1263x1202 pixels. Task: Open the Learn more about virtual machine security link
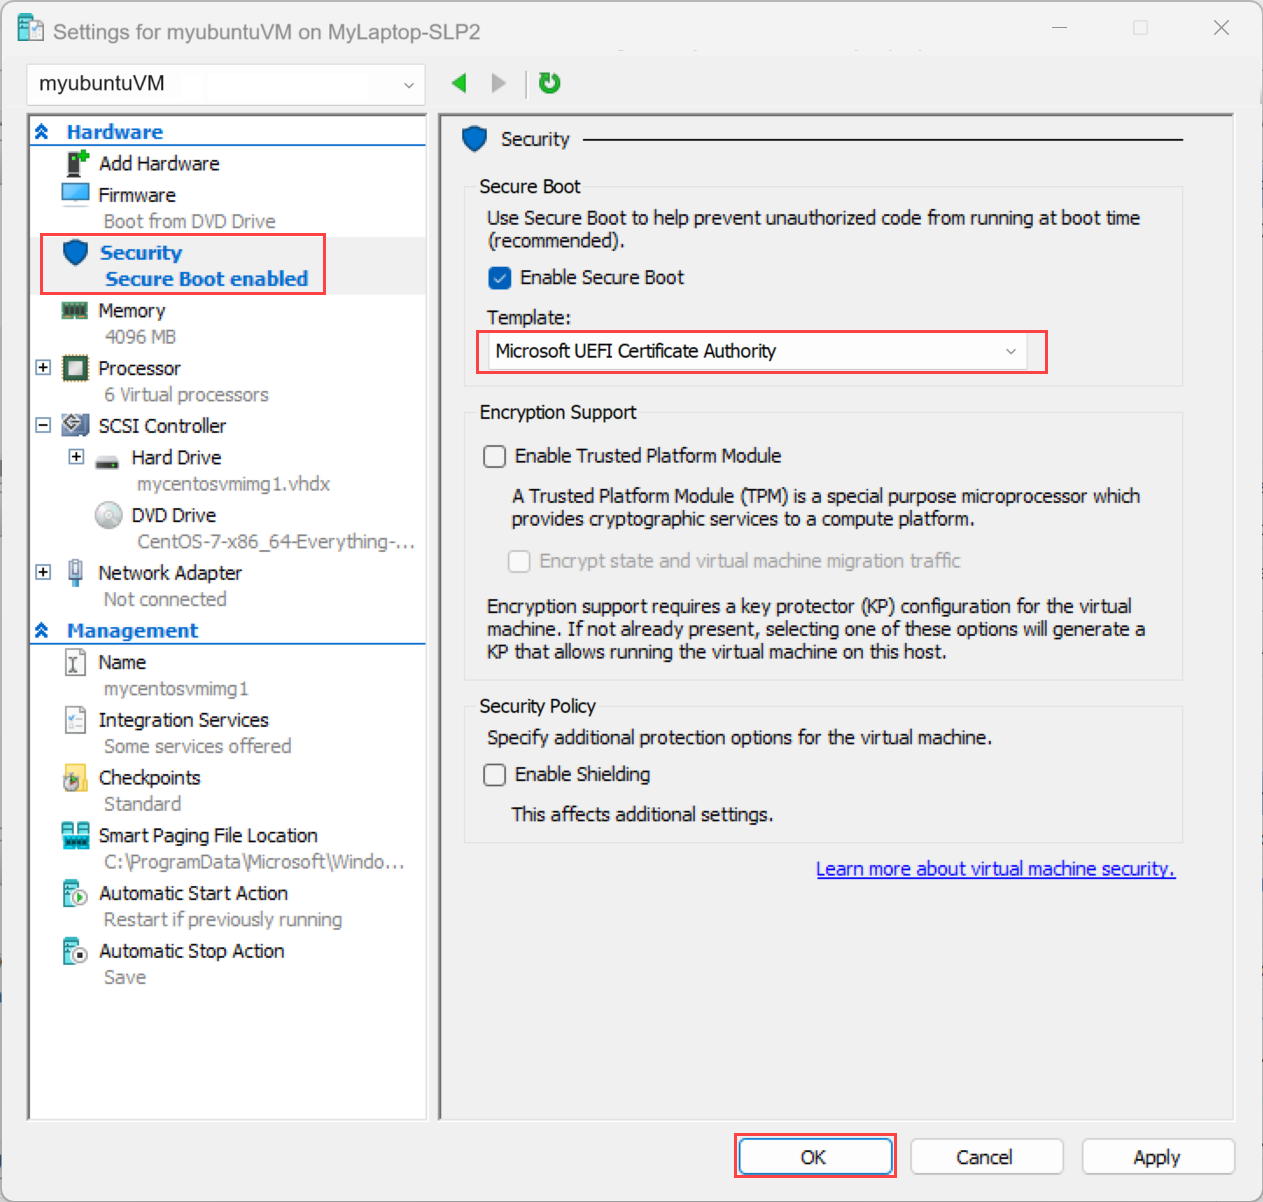point(995,868)
